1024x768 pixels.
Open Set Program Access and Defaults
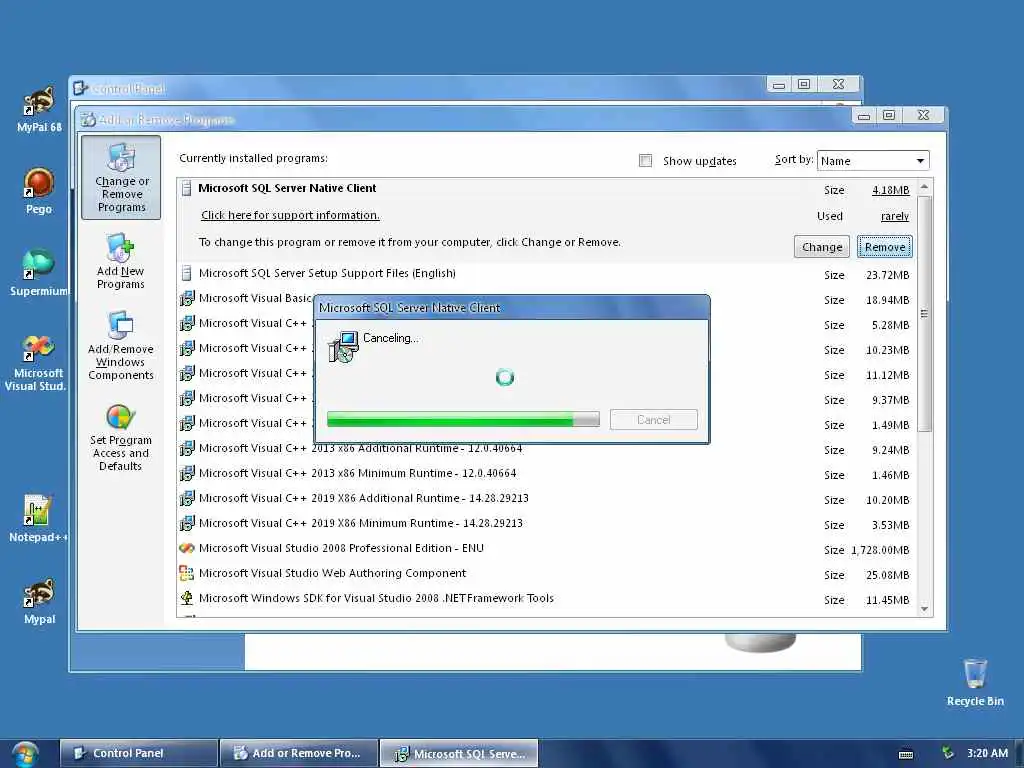[x=121, y=438]
